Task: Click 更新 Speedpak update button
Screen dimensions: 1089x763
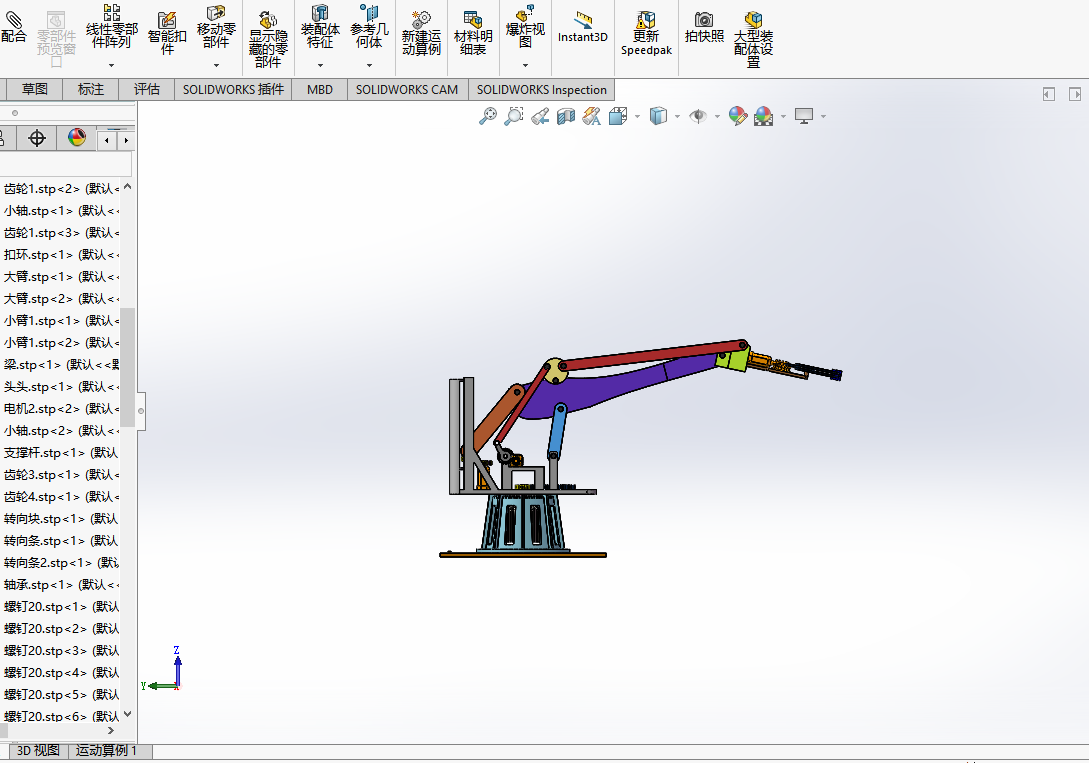Action: (x=646, y=33)
